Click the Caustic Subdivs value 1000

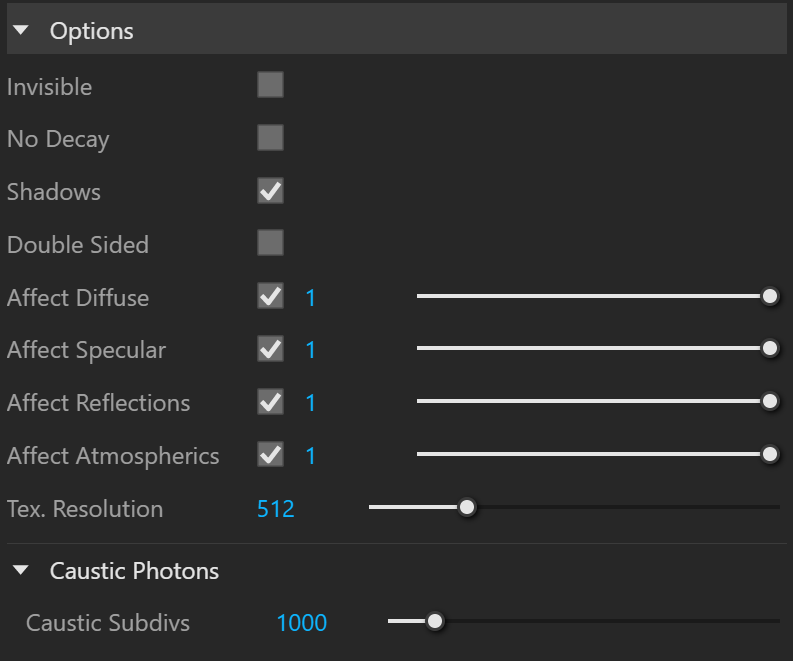[x=302, y=623]
